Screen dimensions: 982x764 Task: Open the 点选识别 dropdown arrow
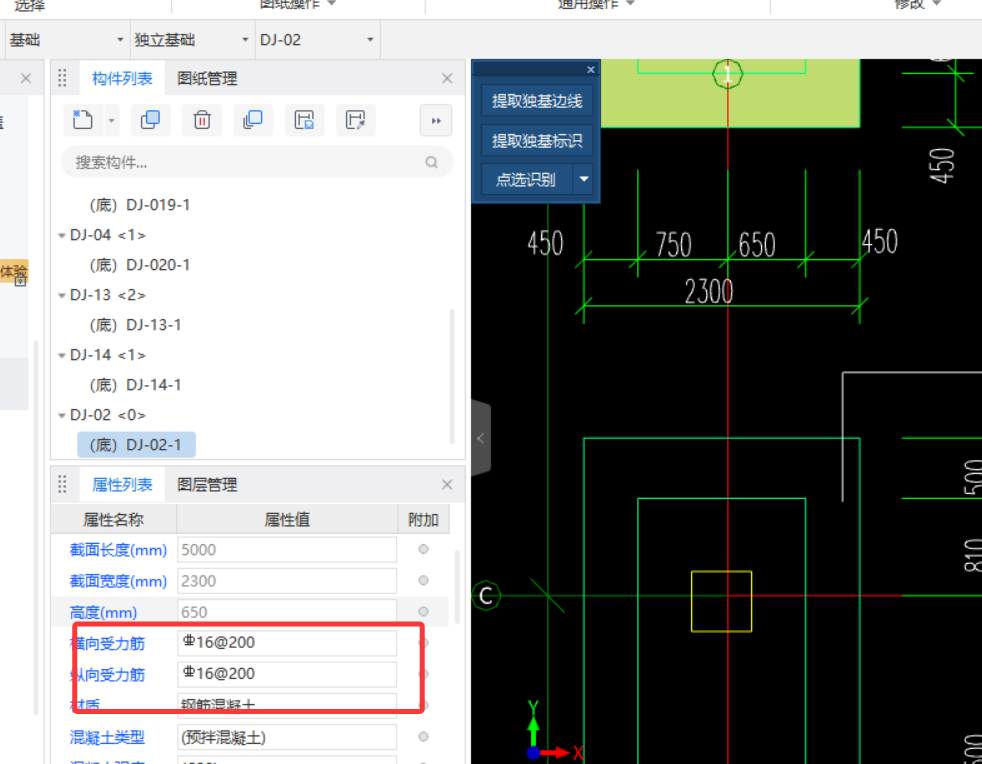(x=584, y=180)
